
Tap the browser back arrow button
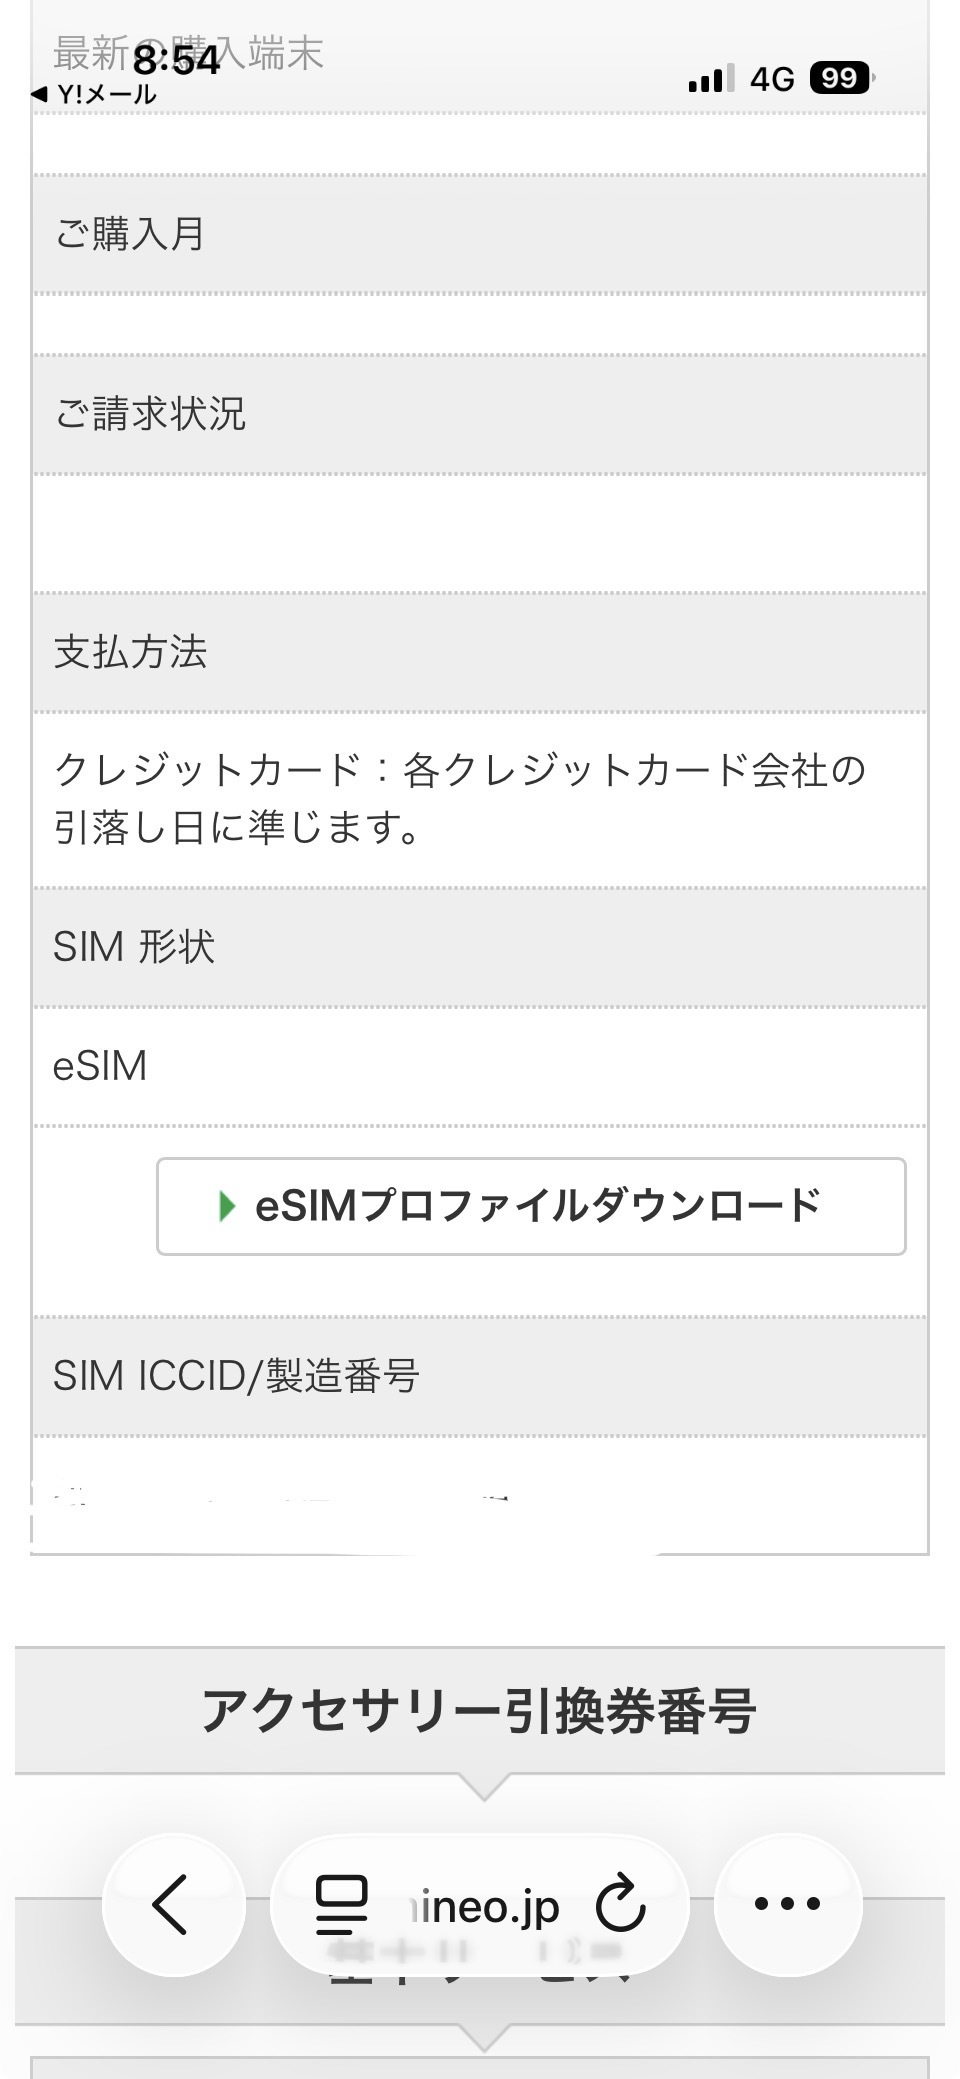(172, 1904)
